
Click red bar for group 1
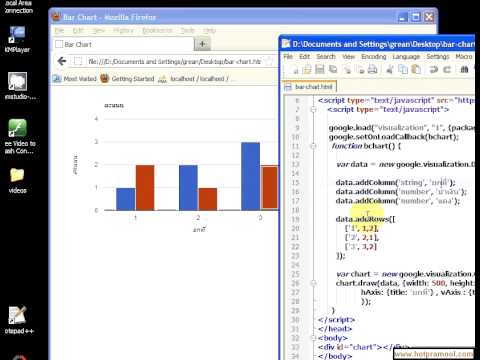145,188
